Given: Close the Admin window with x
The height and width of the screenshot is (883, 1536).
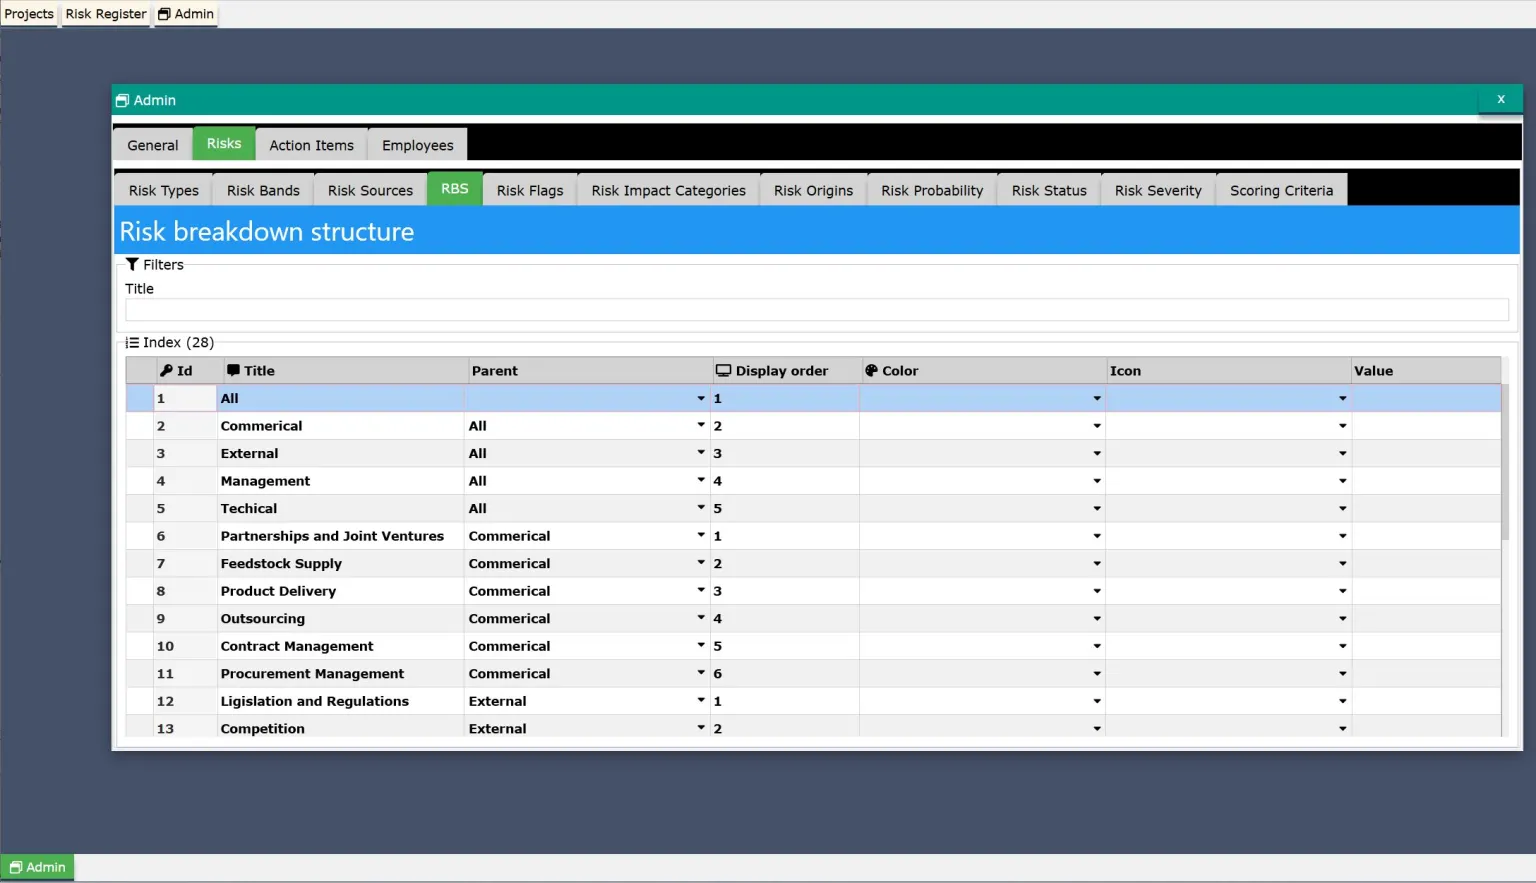Looking at the screenshot, I should (x=1501, y=100).
